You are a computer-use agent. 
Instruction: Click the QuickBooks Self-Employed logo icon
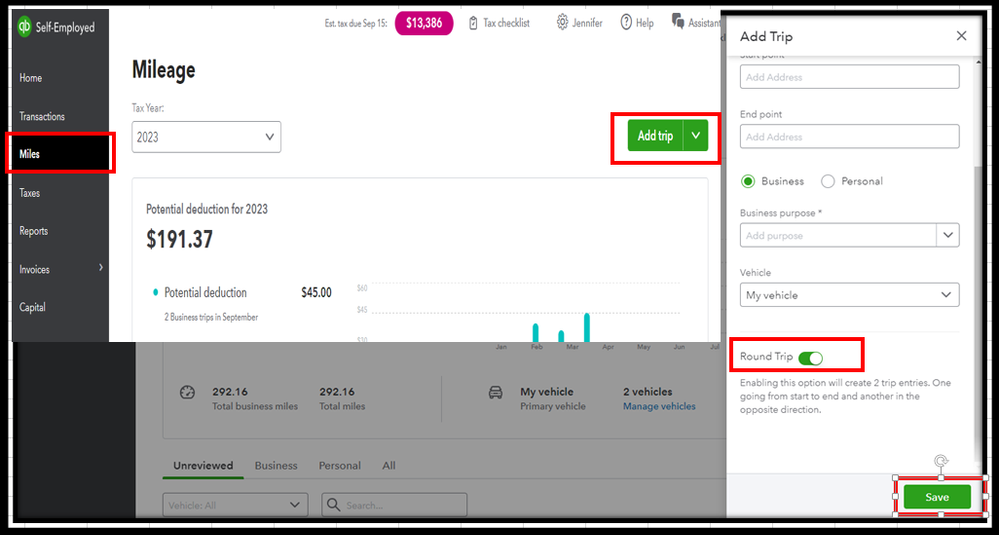[25, 27]
